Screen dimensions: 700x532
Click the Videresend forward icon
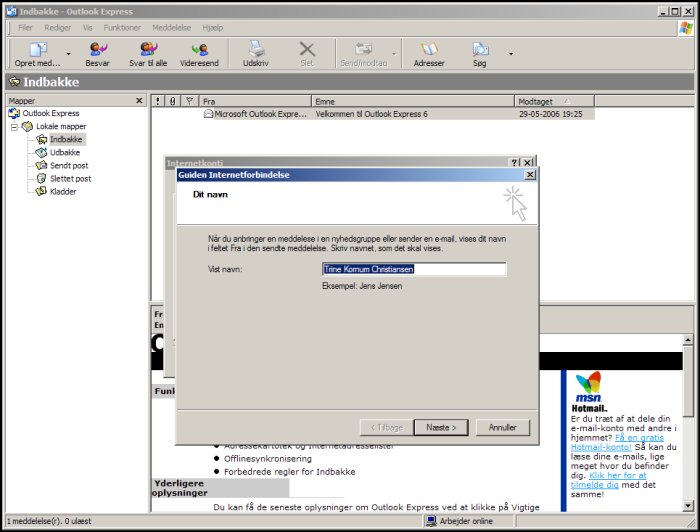pos(199,48)
